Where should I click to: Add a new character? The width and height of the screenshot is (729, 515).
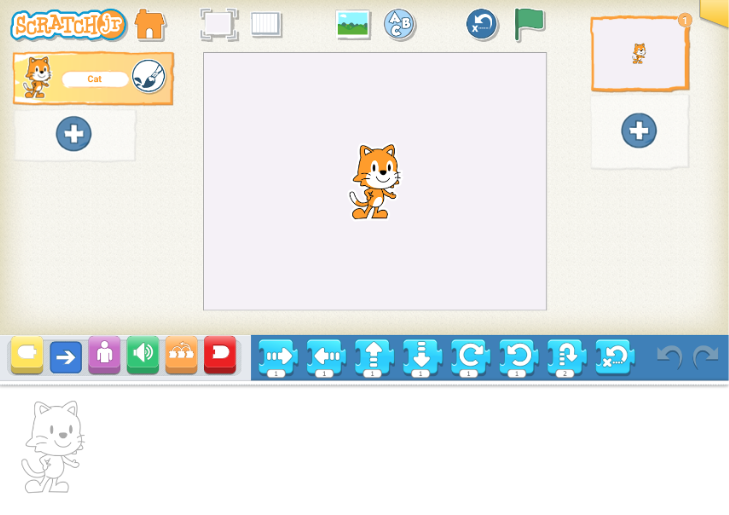tap(73, 134)
